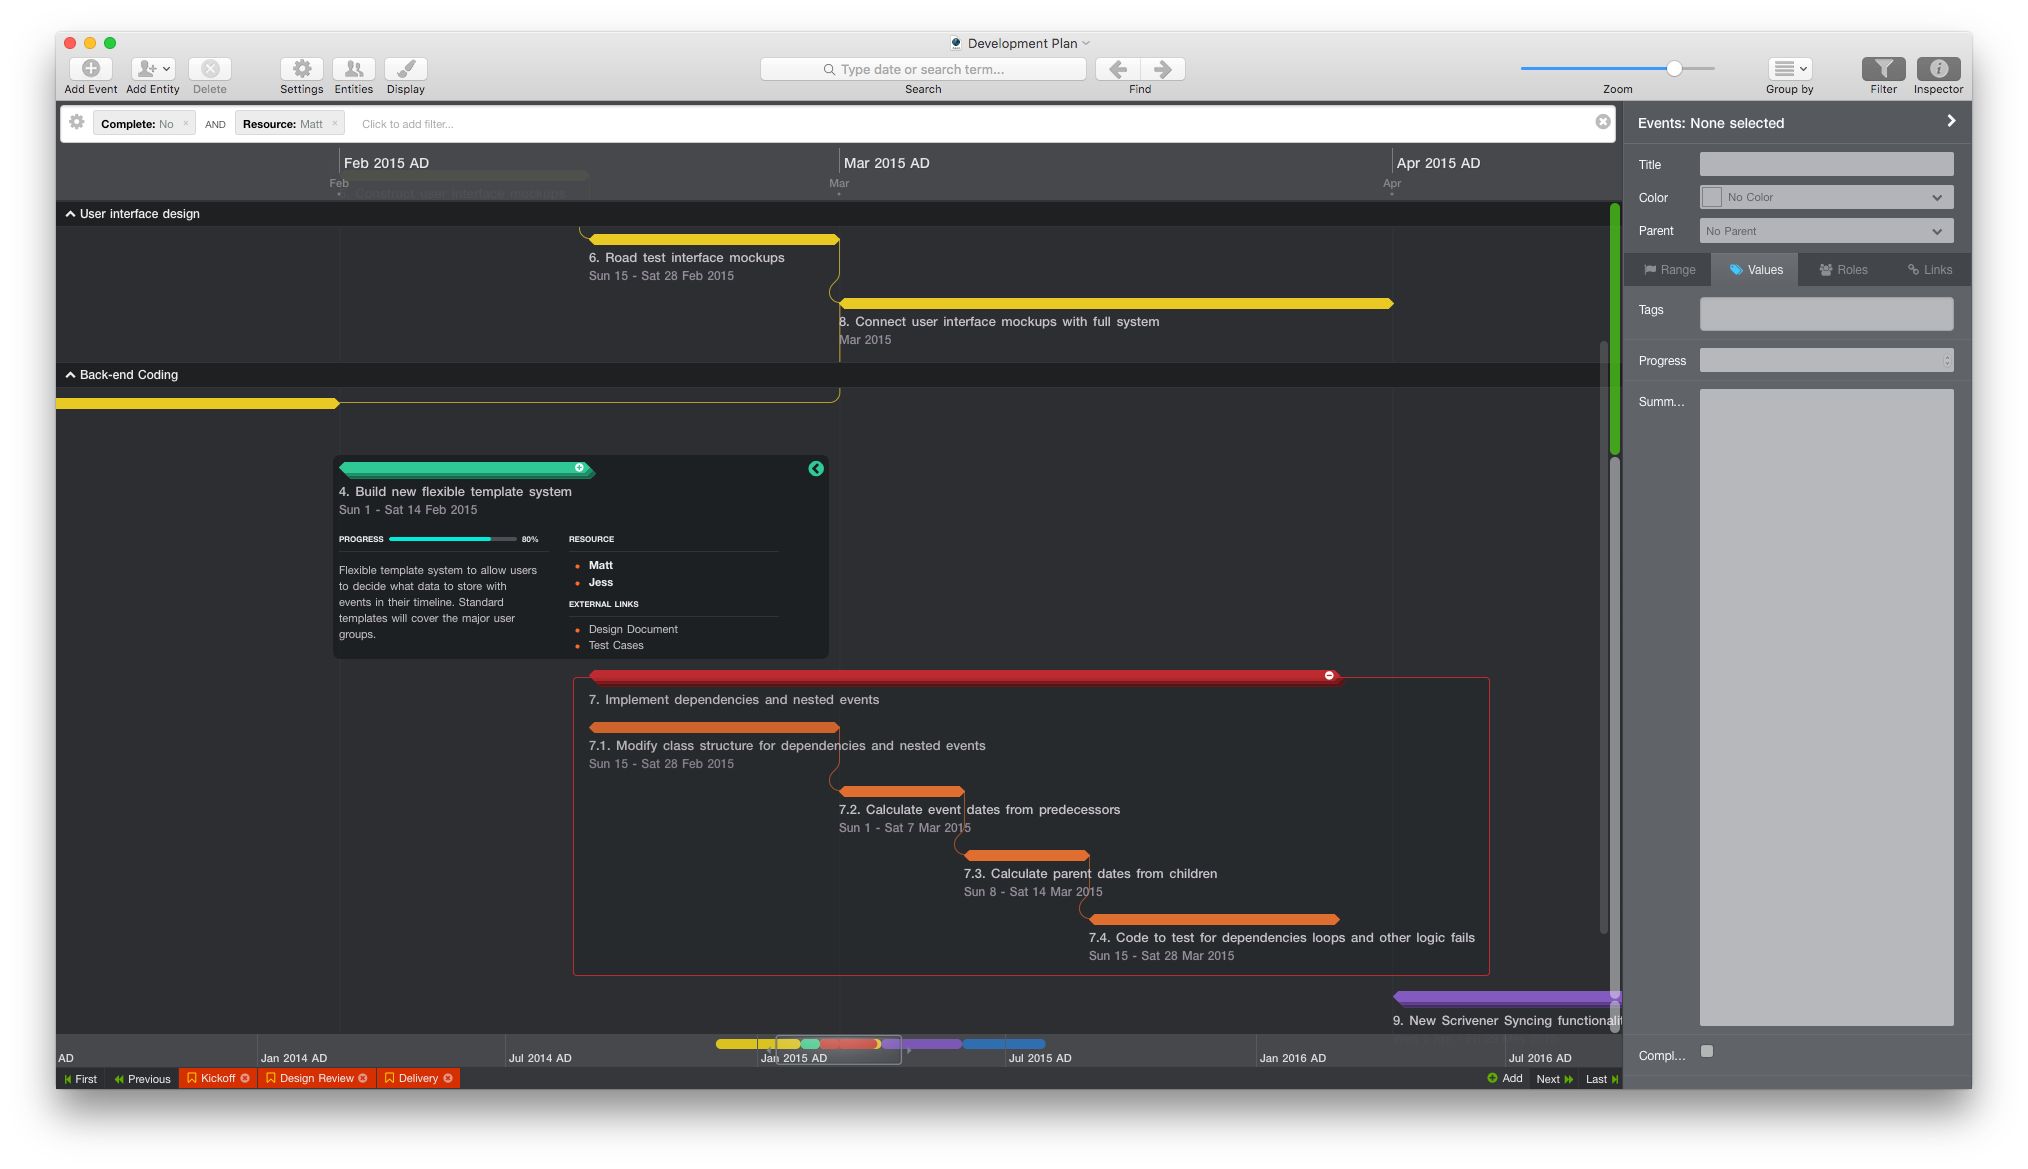Open the Settings panel icon
The height and width of the screenshot is (1169, 2028).
[302, 70]
